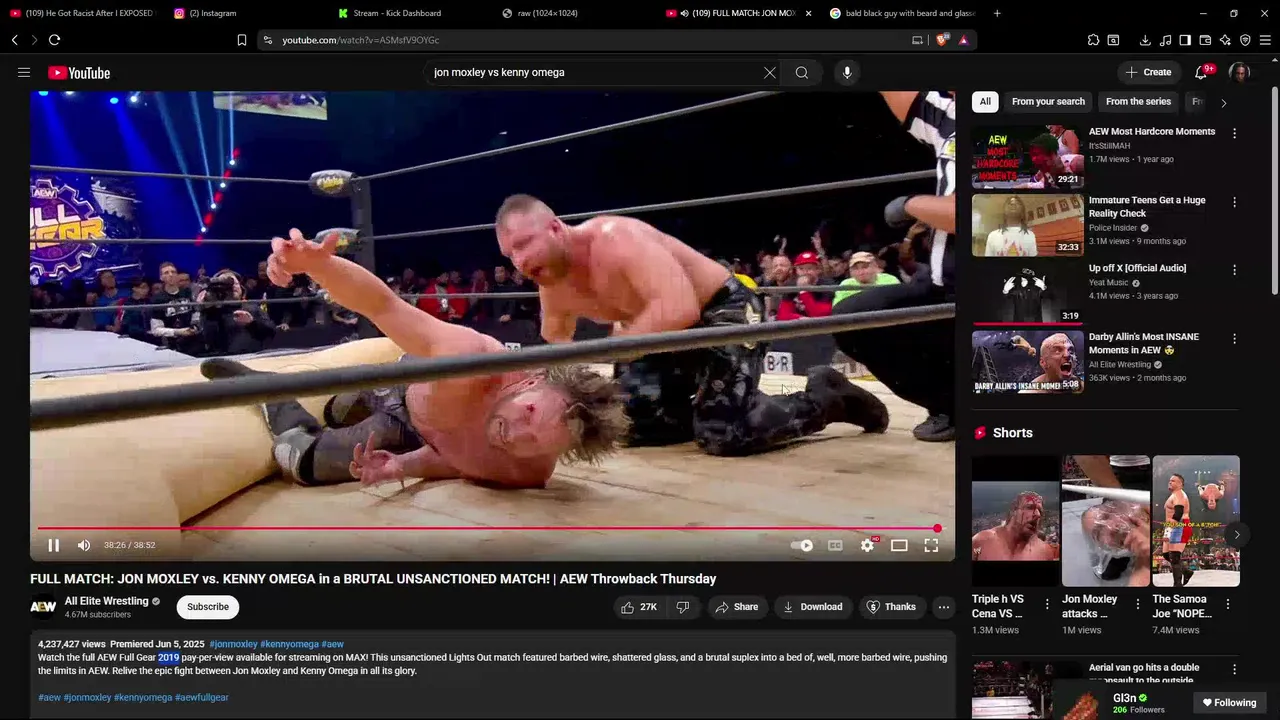Toggle closed captions in the player
The height and width of the screenshot is (720, 1280).
click(835, 545)
